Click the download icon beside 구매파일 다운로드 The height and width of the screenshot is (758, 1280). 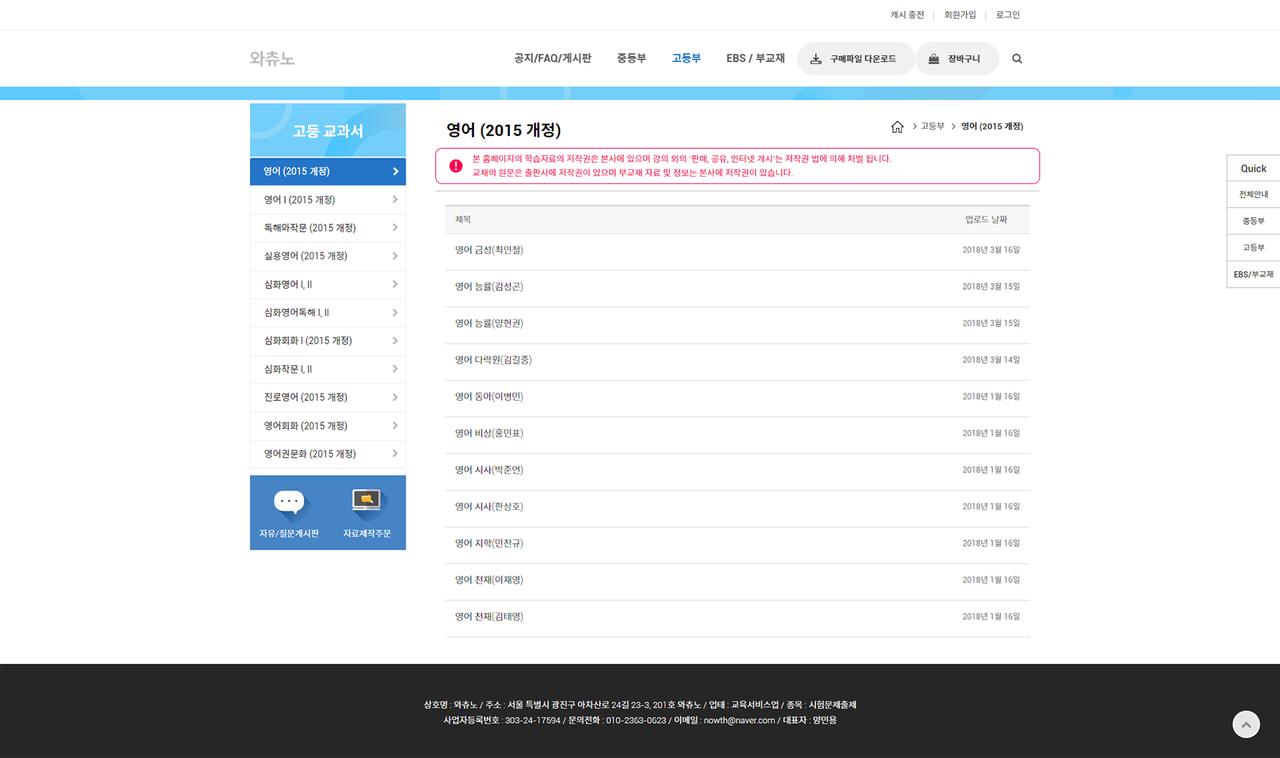click(x=816, y=59)
